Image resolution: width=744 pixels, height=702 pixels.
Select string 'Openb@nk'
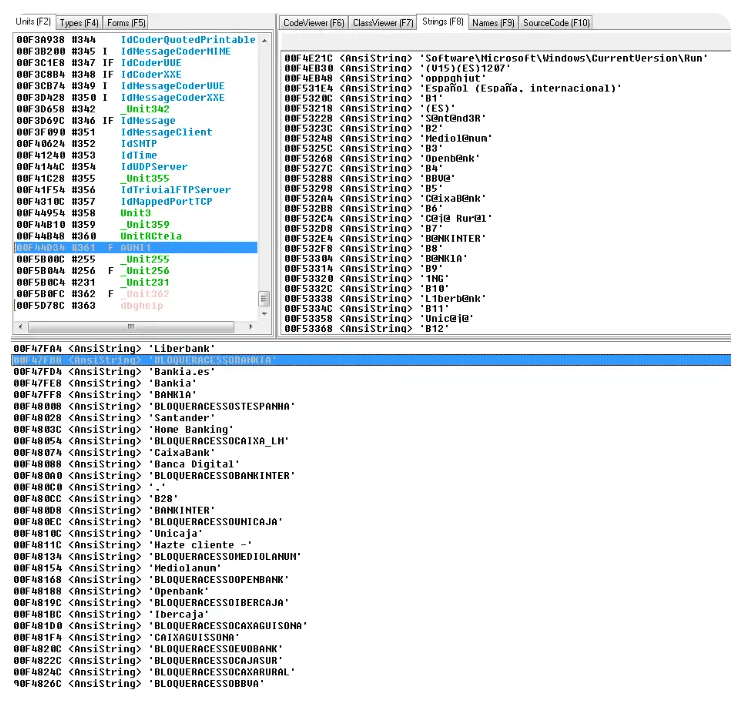coord(450,158)
